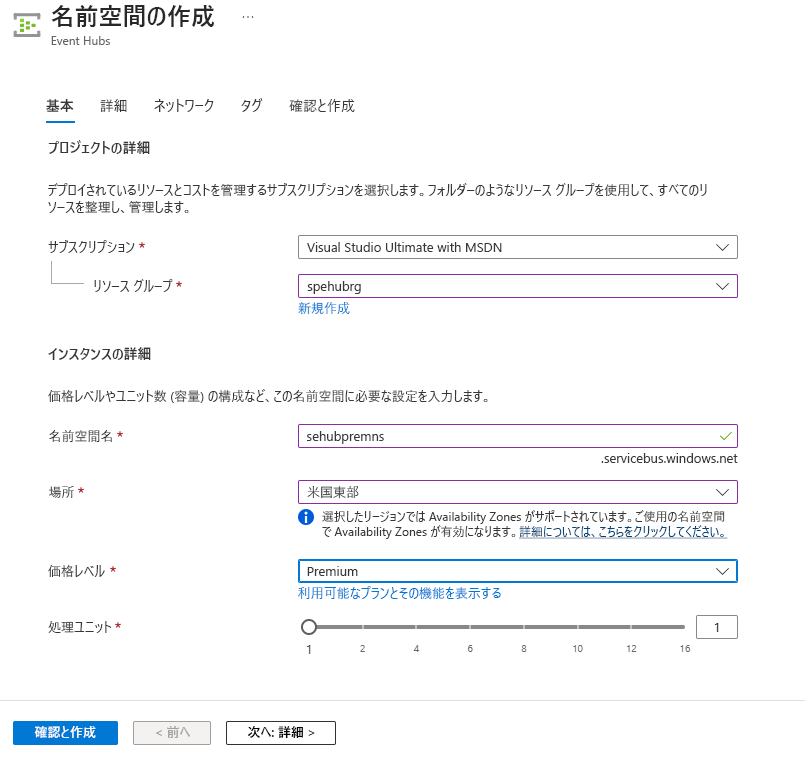Image resolution: width=805 pixels, height=757 pixels.
Task: Click the 処理ユニット slider handle
Action: [x=309, y=627]
